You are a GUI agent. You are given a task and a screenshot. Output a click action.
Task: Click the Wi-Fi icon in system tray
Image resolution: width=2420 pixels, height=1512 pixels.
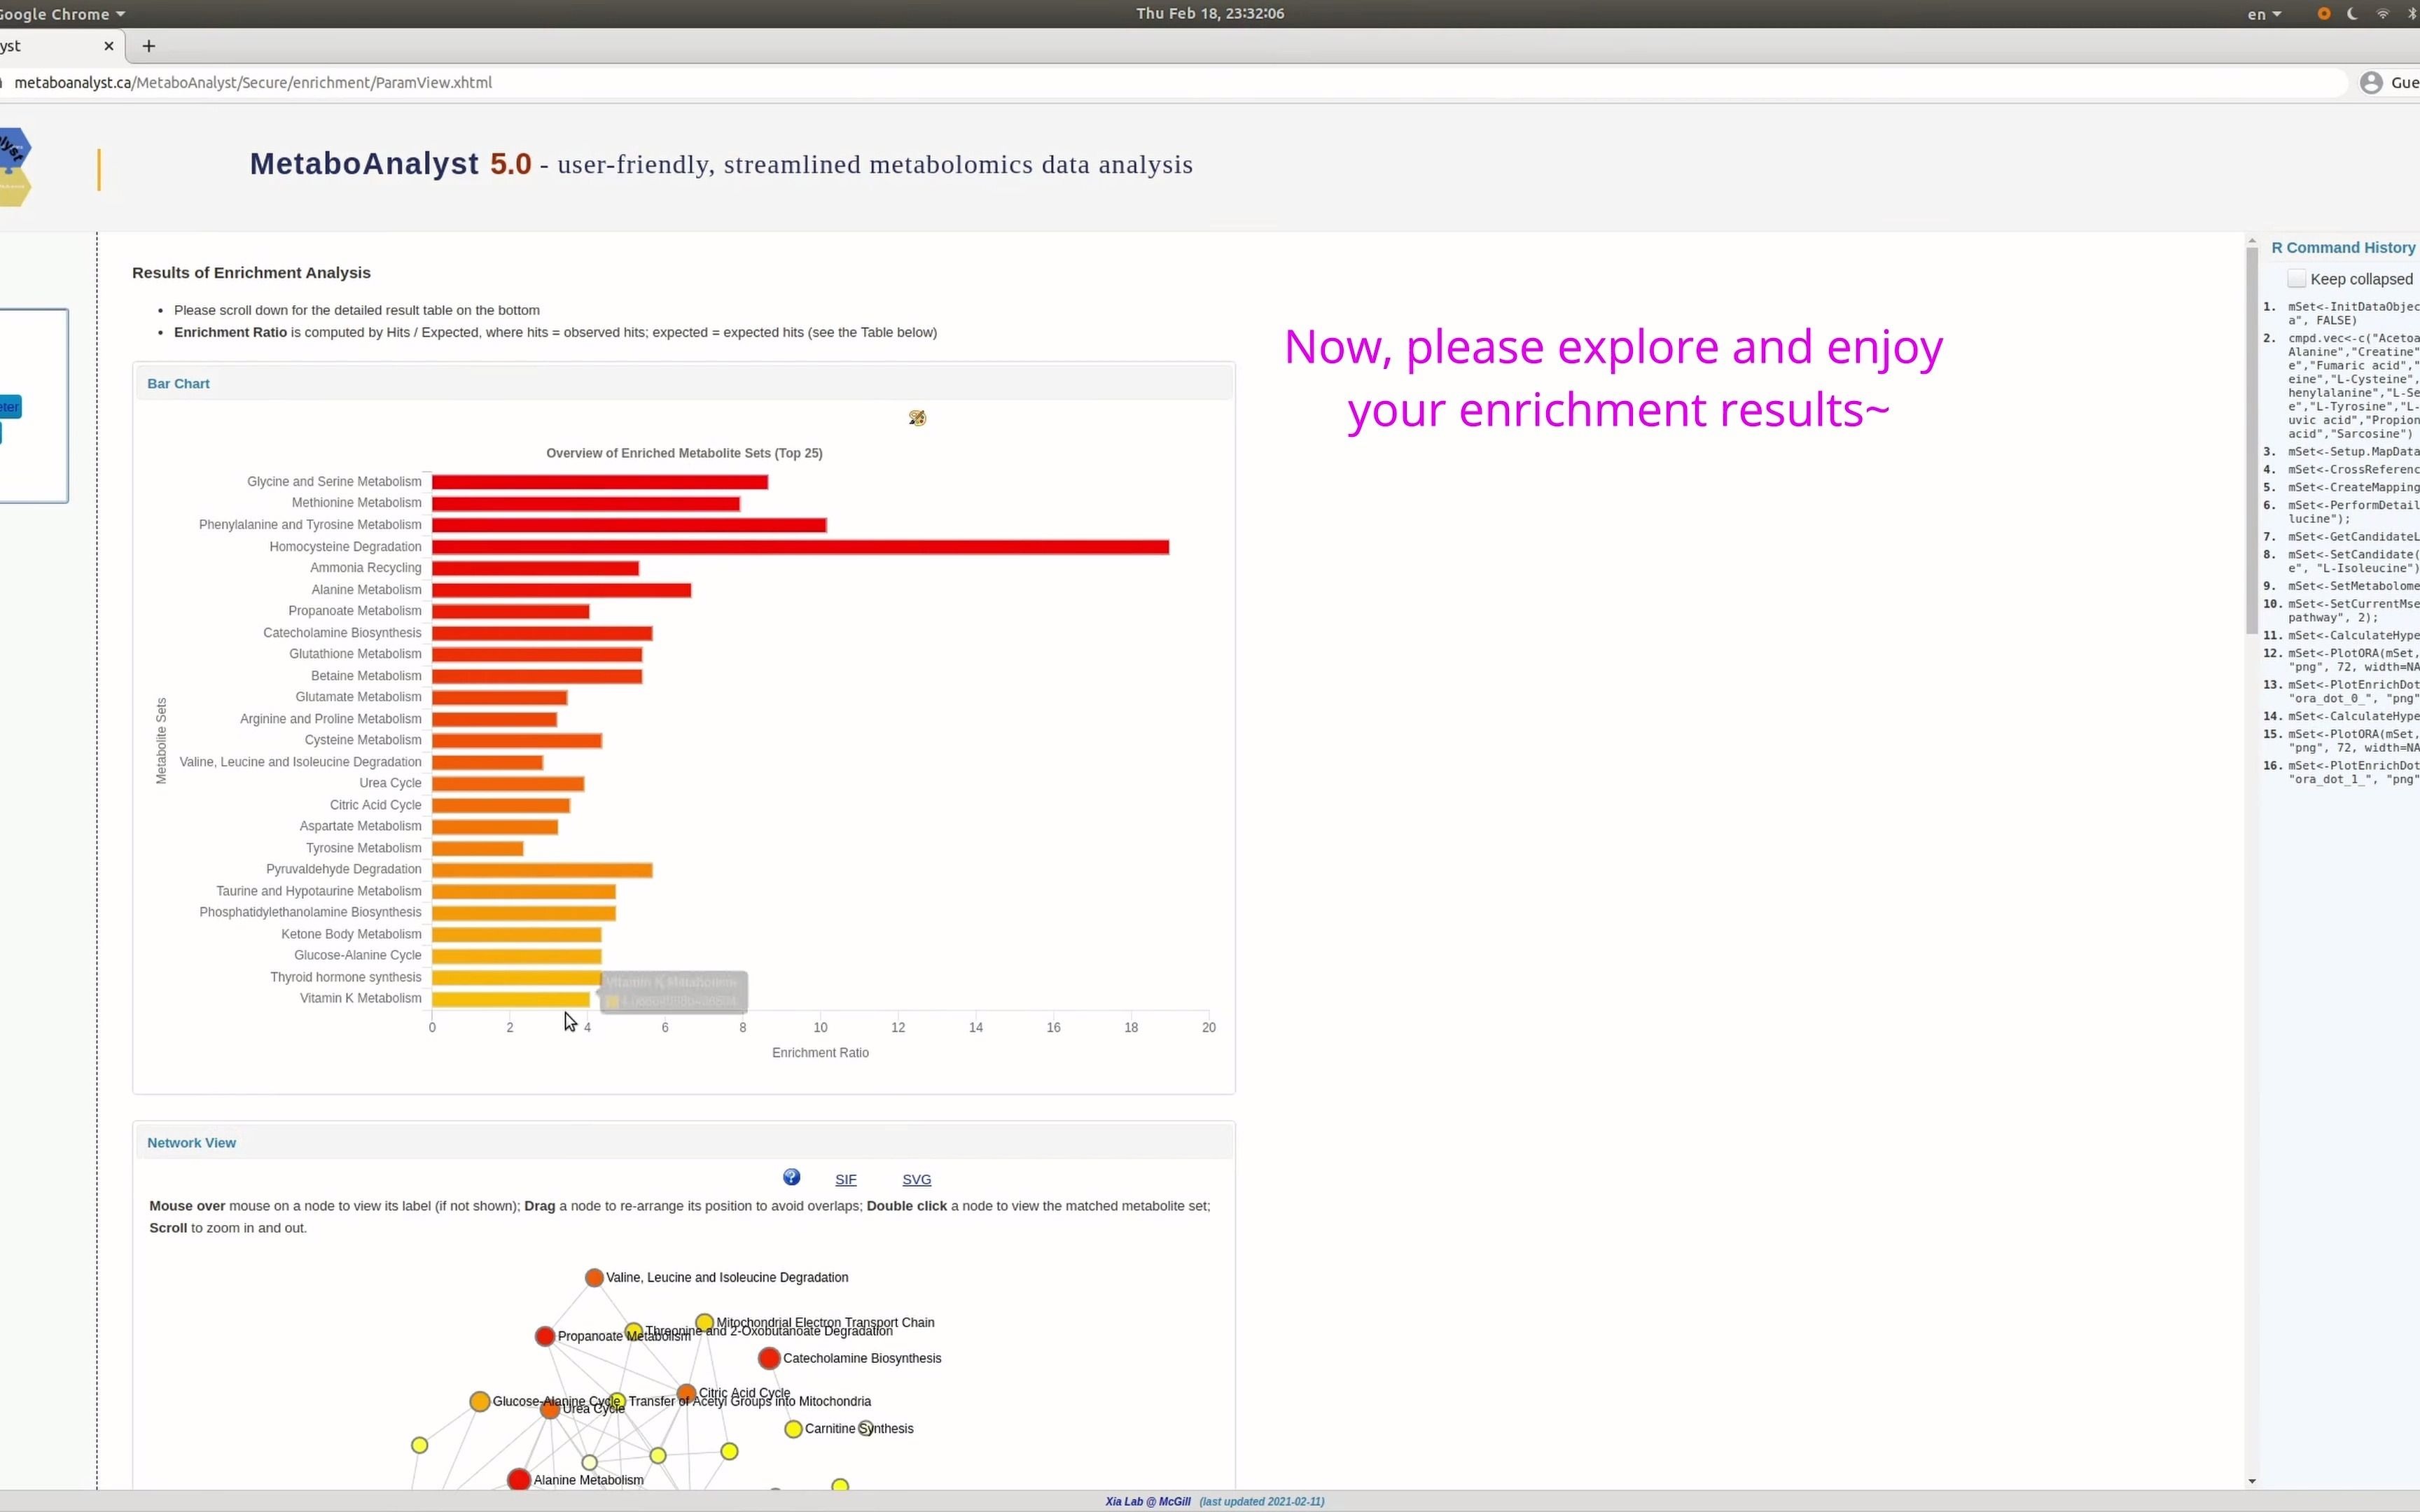tap(2382, 14)
